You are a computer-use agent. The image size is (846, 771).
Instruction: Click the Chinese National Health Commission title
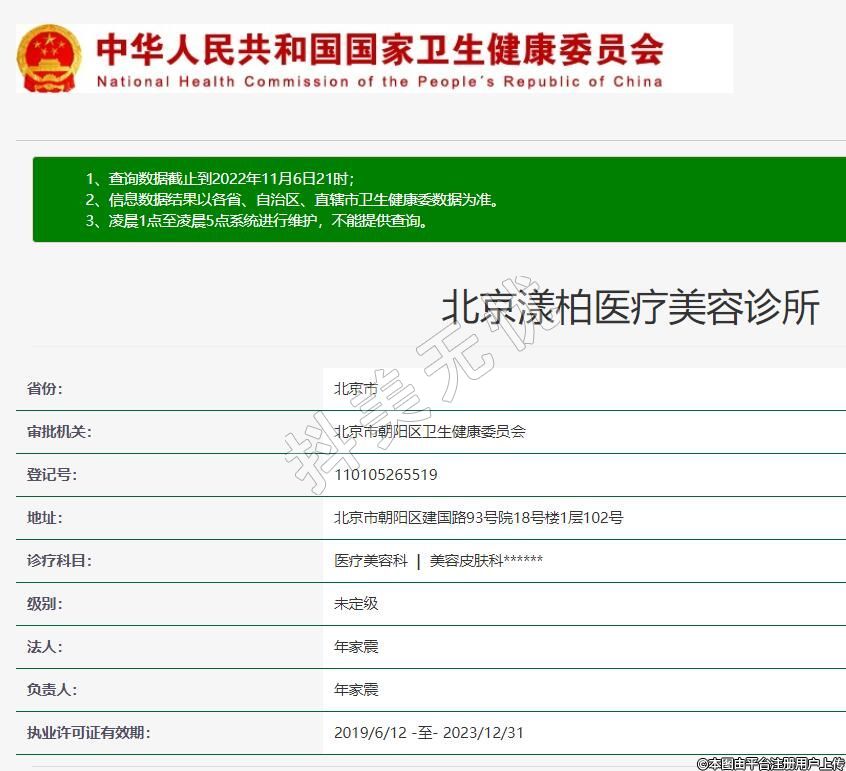click(x=379, y=48)
